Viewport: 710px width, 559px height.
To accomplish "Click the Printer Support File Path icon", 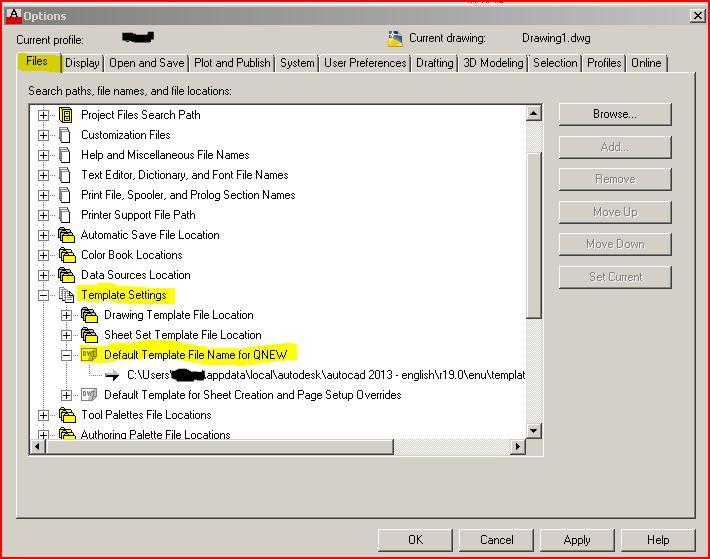I will click(x=65, y=215).
